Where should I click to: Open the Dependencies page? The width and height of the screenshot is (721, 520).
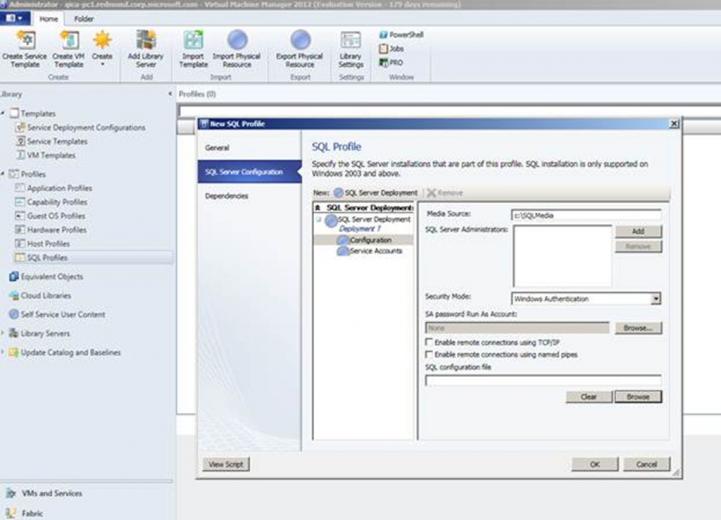[227, 196]
